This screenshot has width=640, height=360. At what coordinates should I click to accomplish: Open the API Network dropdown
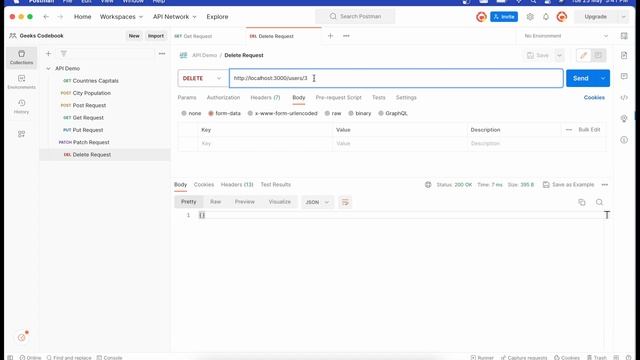pyautogui.click(x=174, y=17)
